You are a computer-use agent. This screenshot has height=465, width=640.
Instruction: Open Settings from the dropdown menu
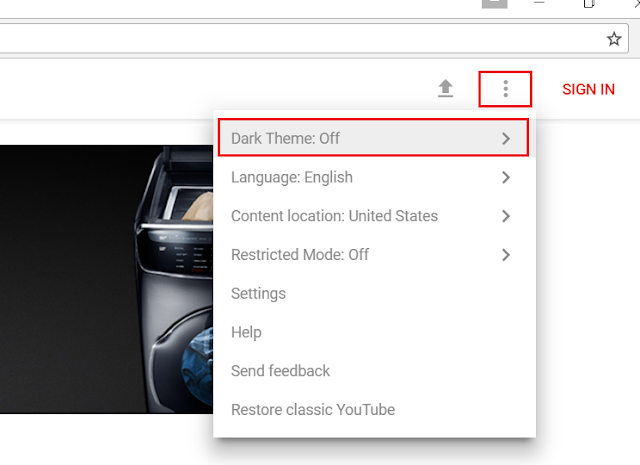point(374,293)
